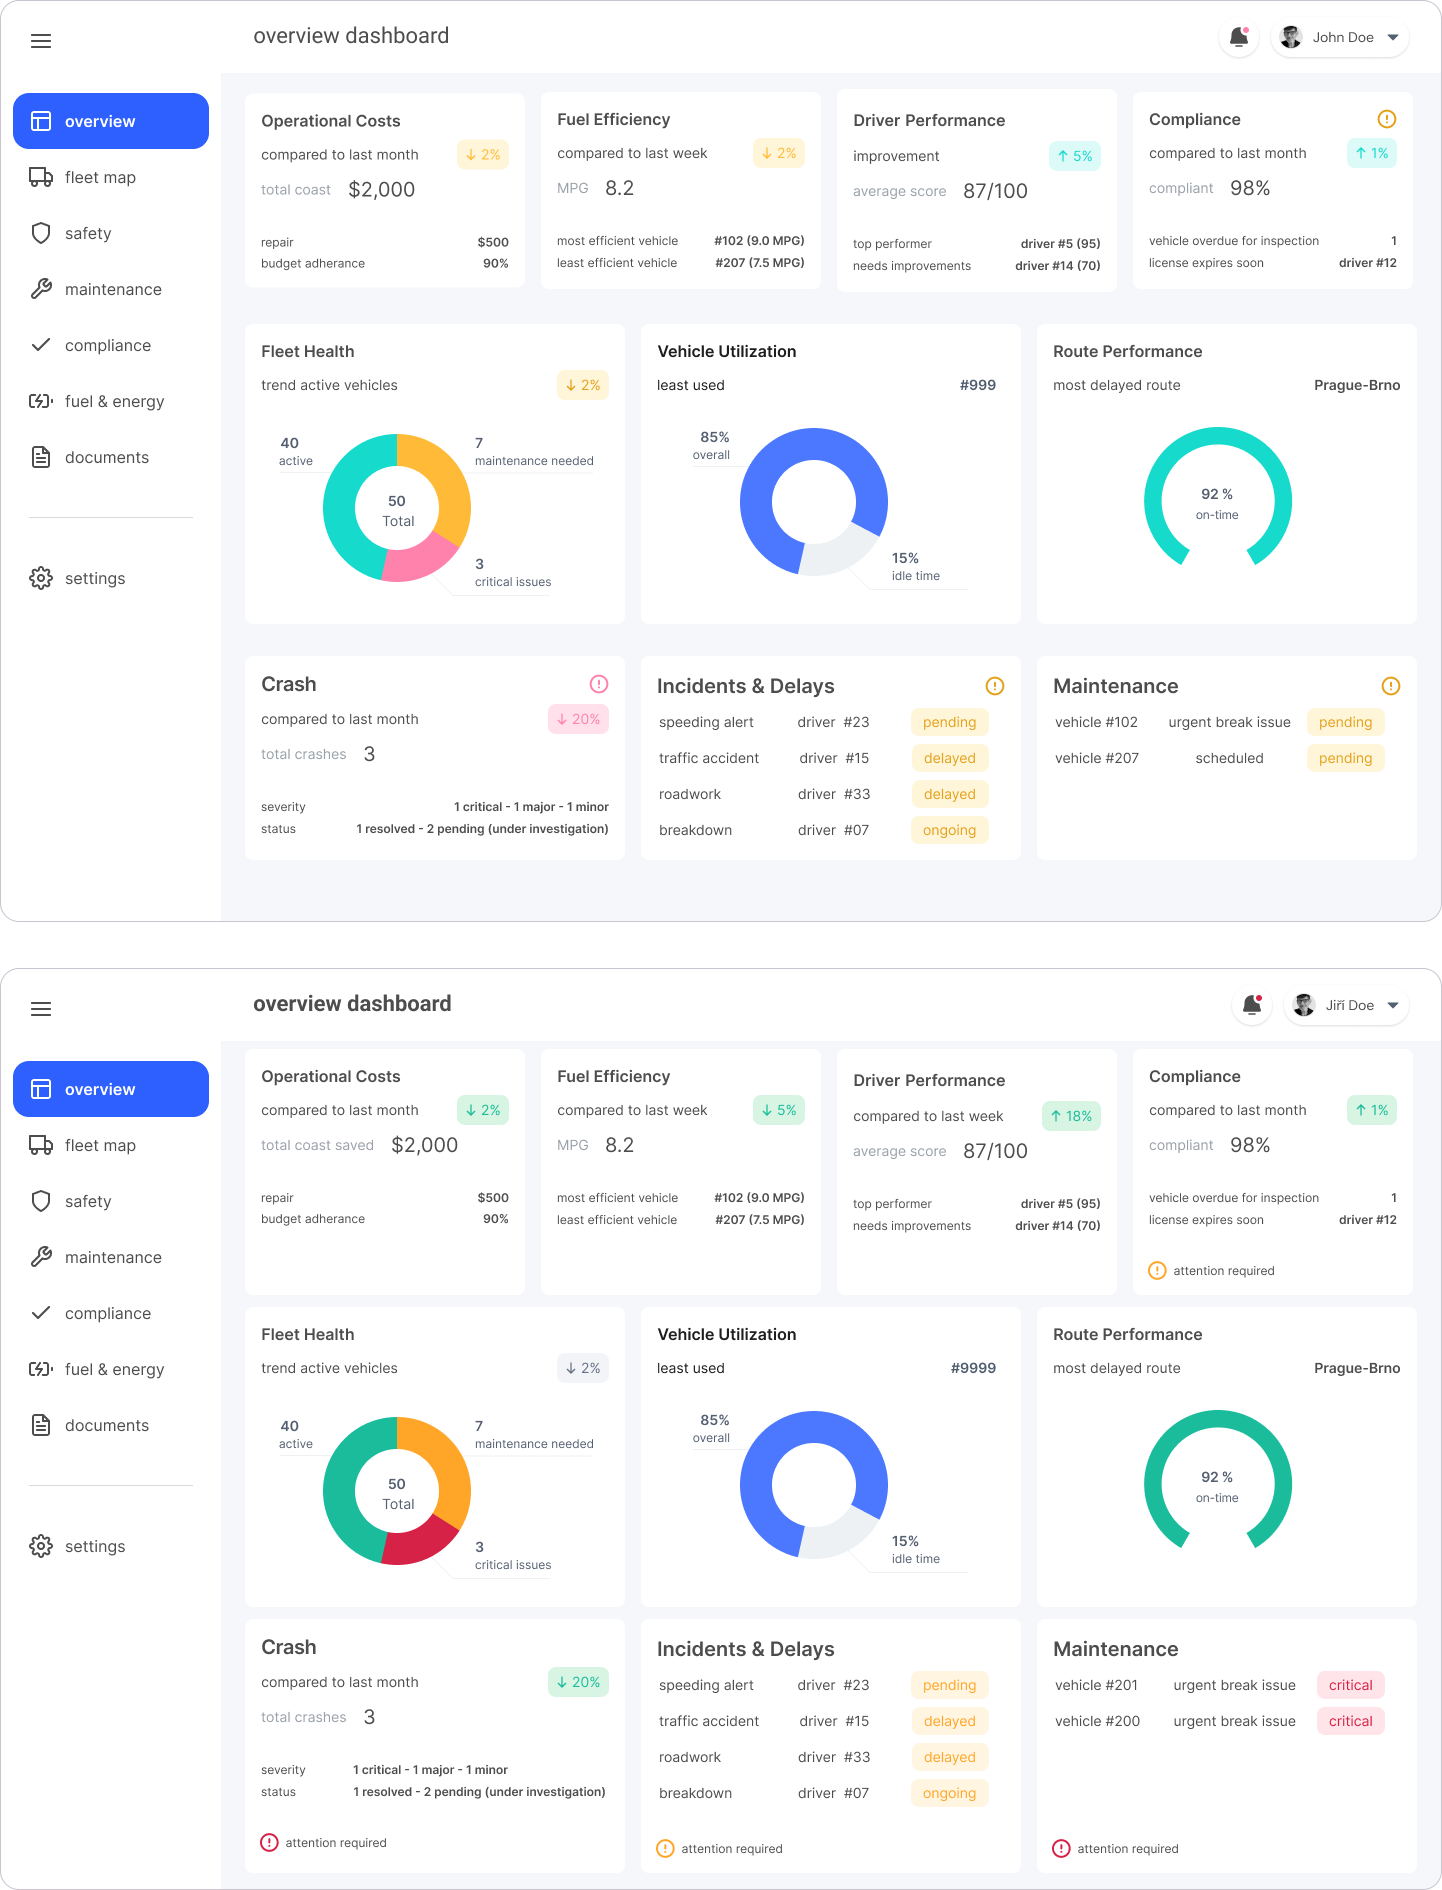Click the warning icon in Maintenance card header
Image resolution: width=1442 pixels, height=1890 pixels.
tap(1390, 686)
